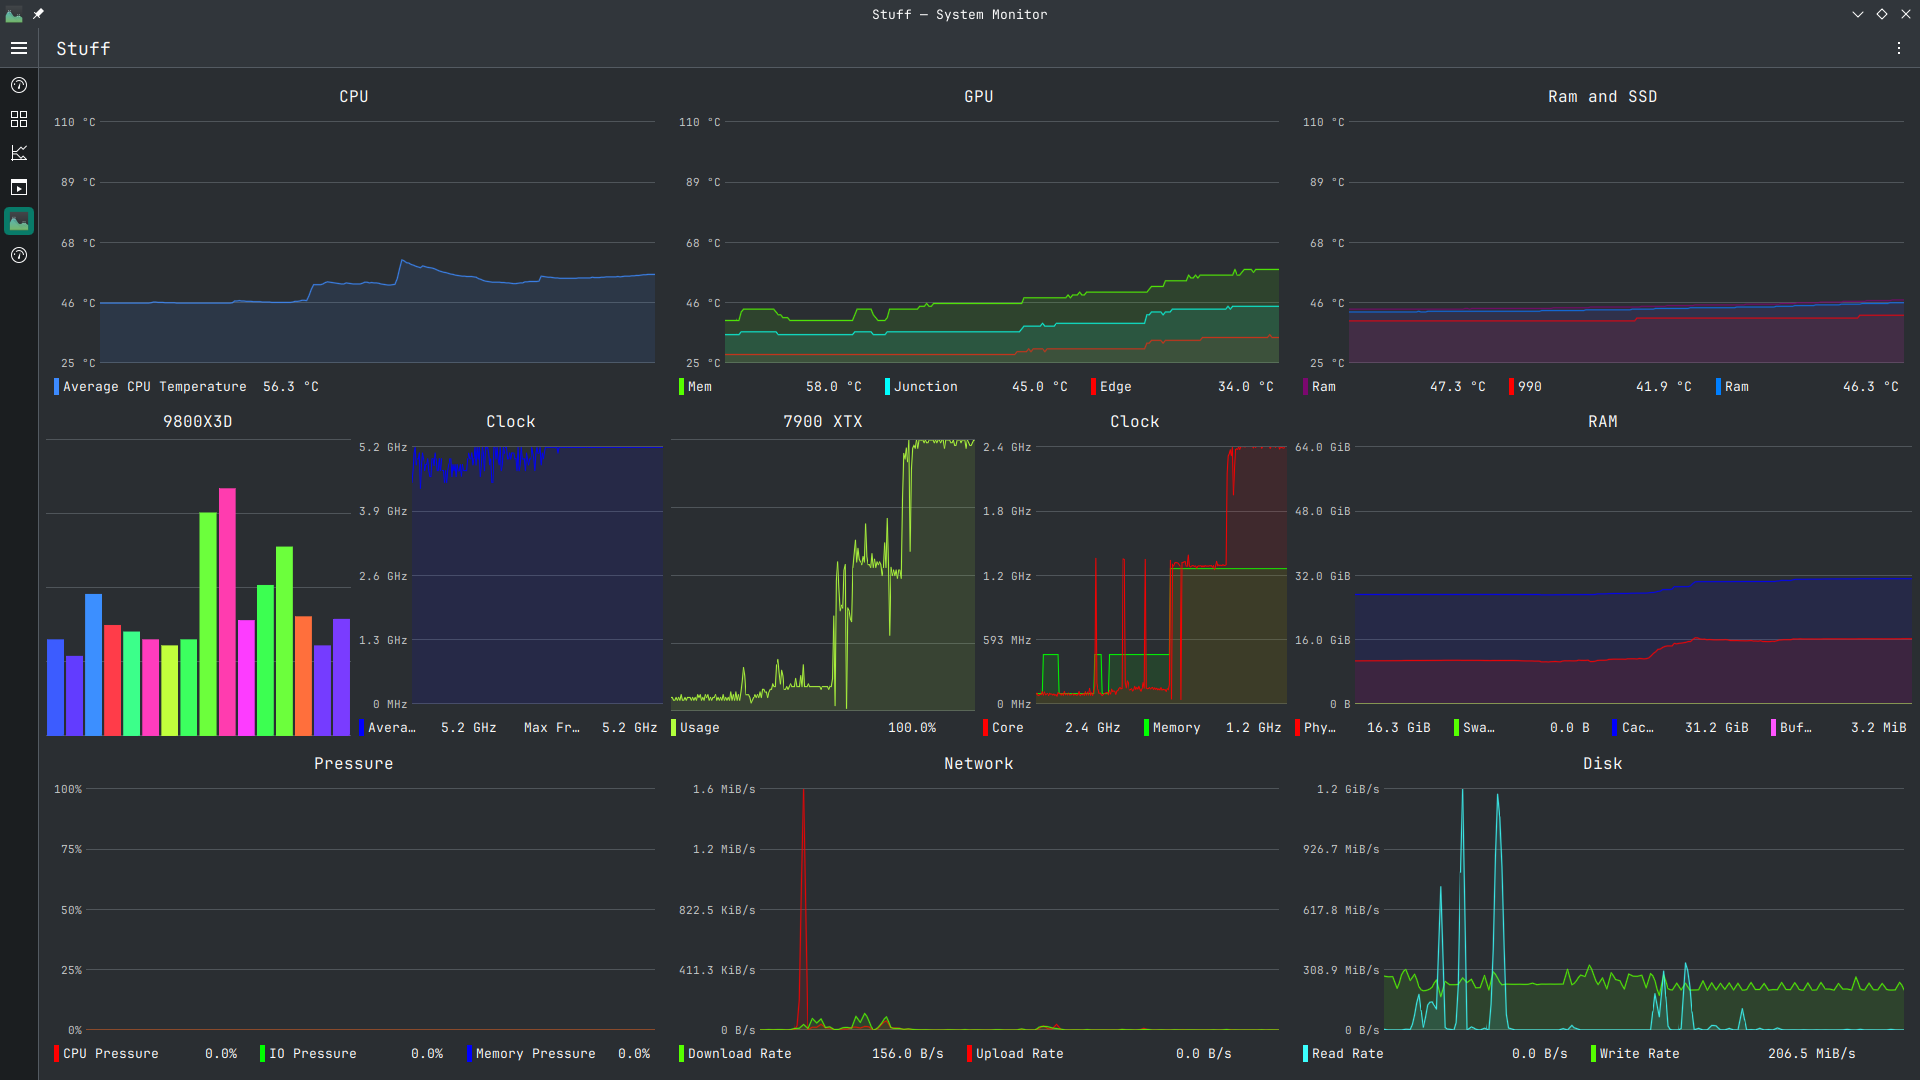Click the blue Average CPU Temperature legend swatch
This screenshot has height=1080, width=1920.
coord(56,387)
